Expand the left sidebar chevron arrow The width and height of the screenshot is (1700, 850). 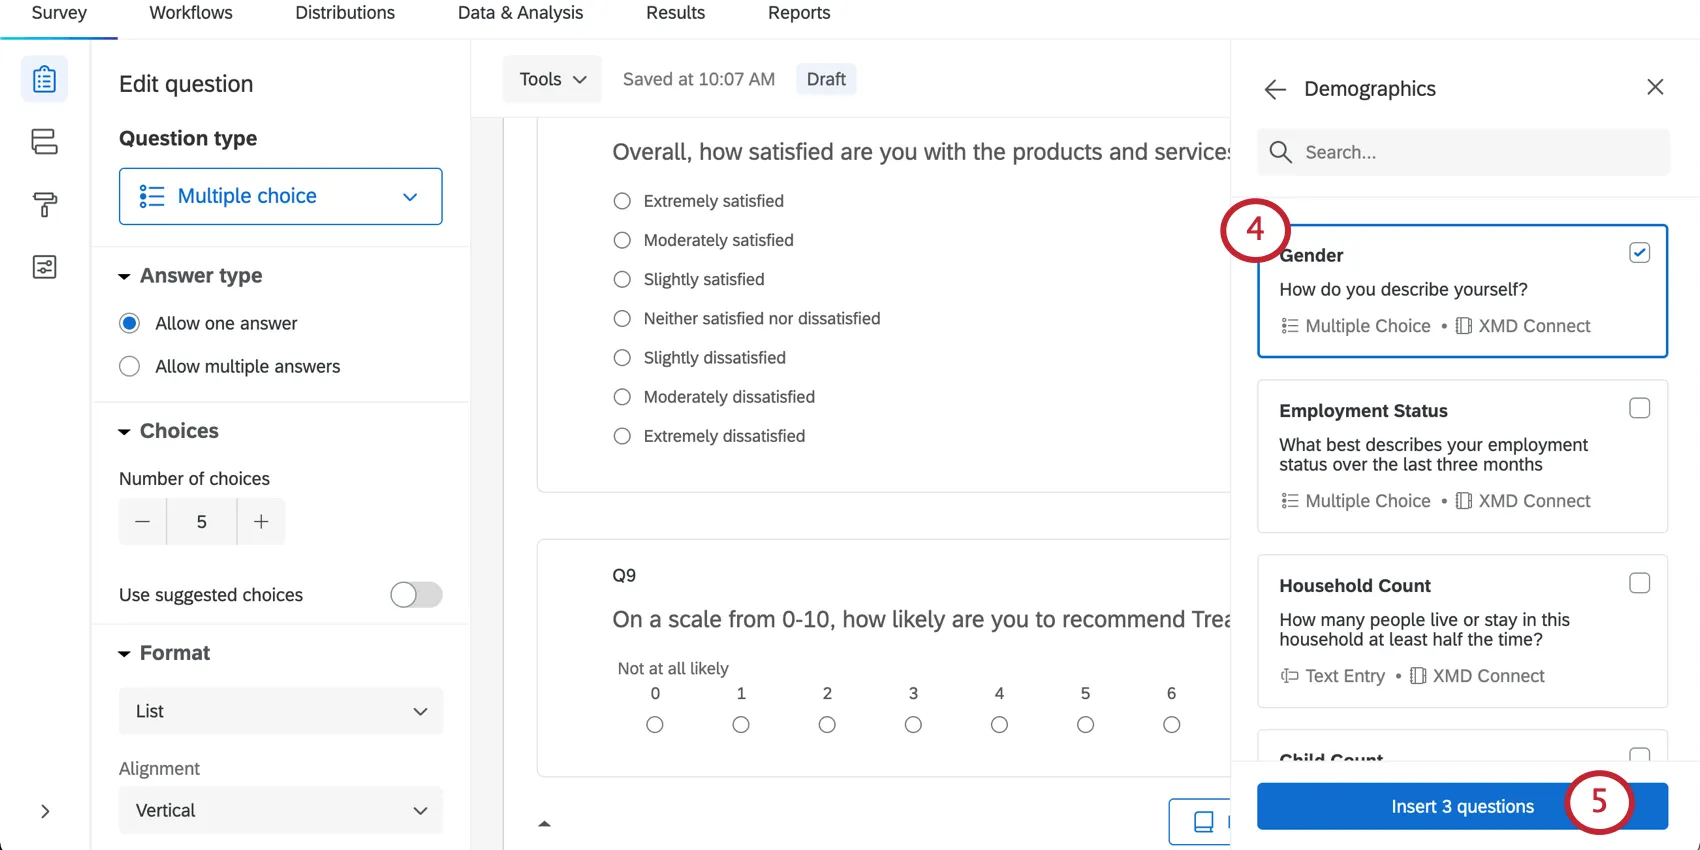tap(45, 811)
